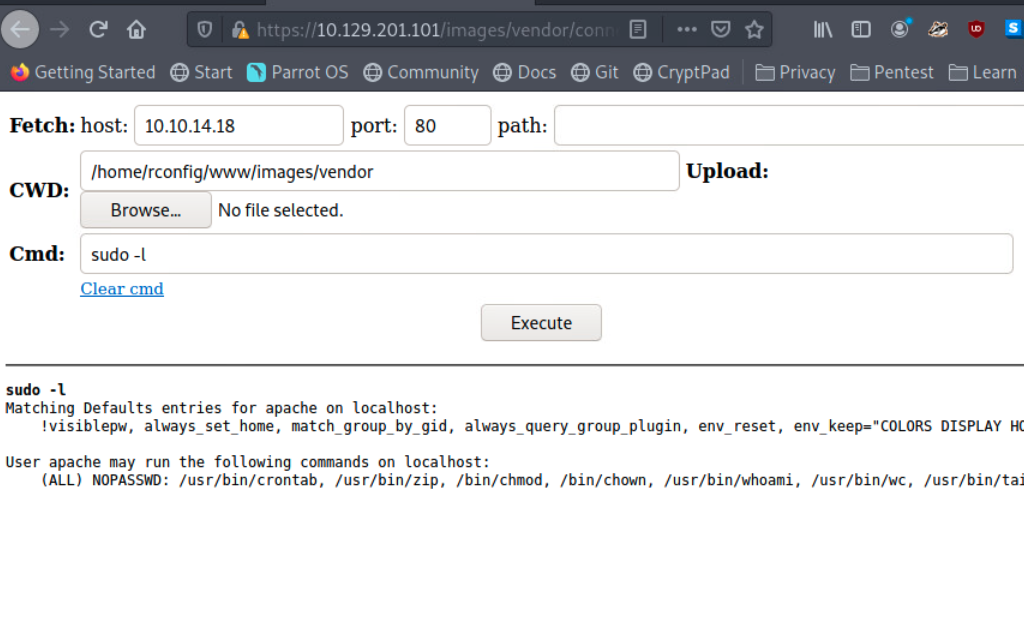Image resolution: width=1024 pixels, height=633 pixels.
Task: Bookmark this page with the star
Action: [754, 29]
